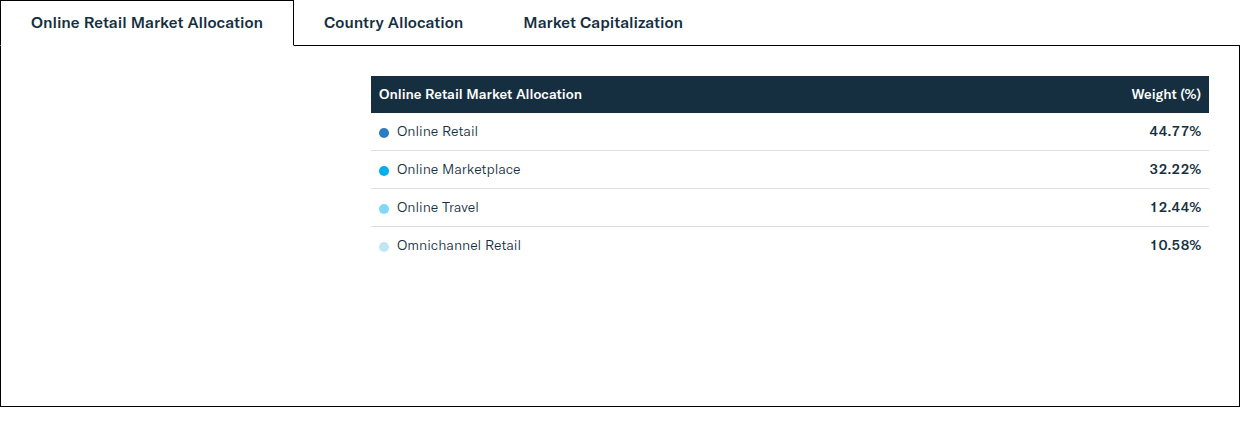1240x424 pixels.
Task: Select the Online Retail row label
Action: click(x=437, y=131)
